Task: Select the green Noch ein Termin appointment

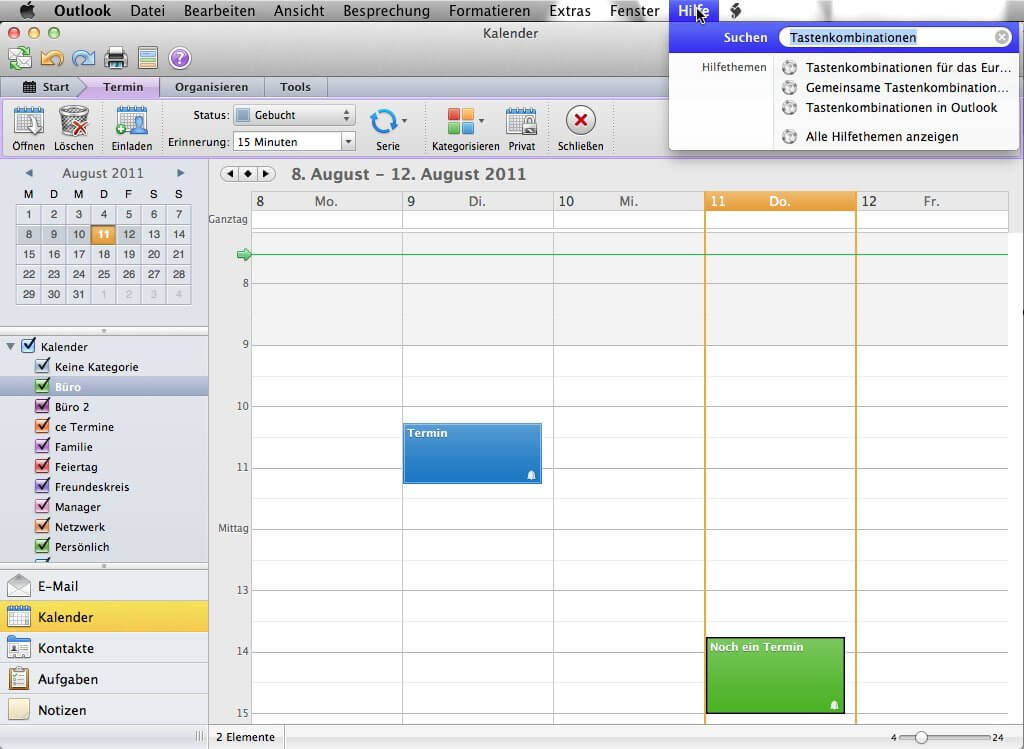Action: pos(775,675)
